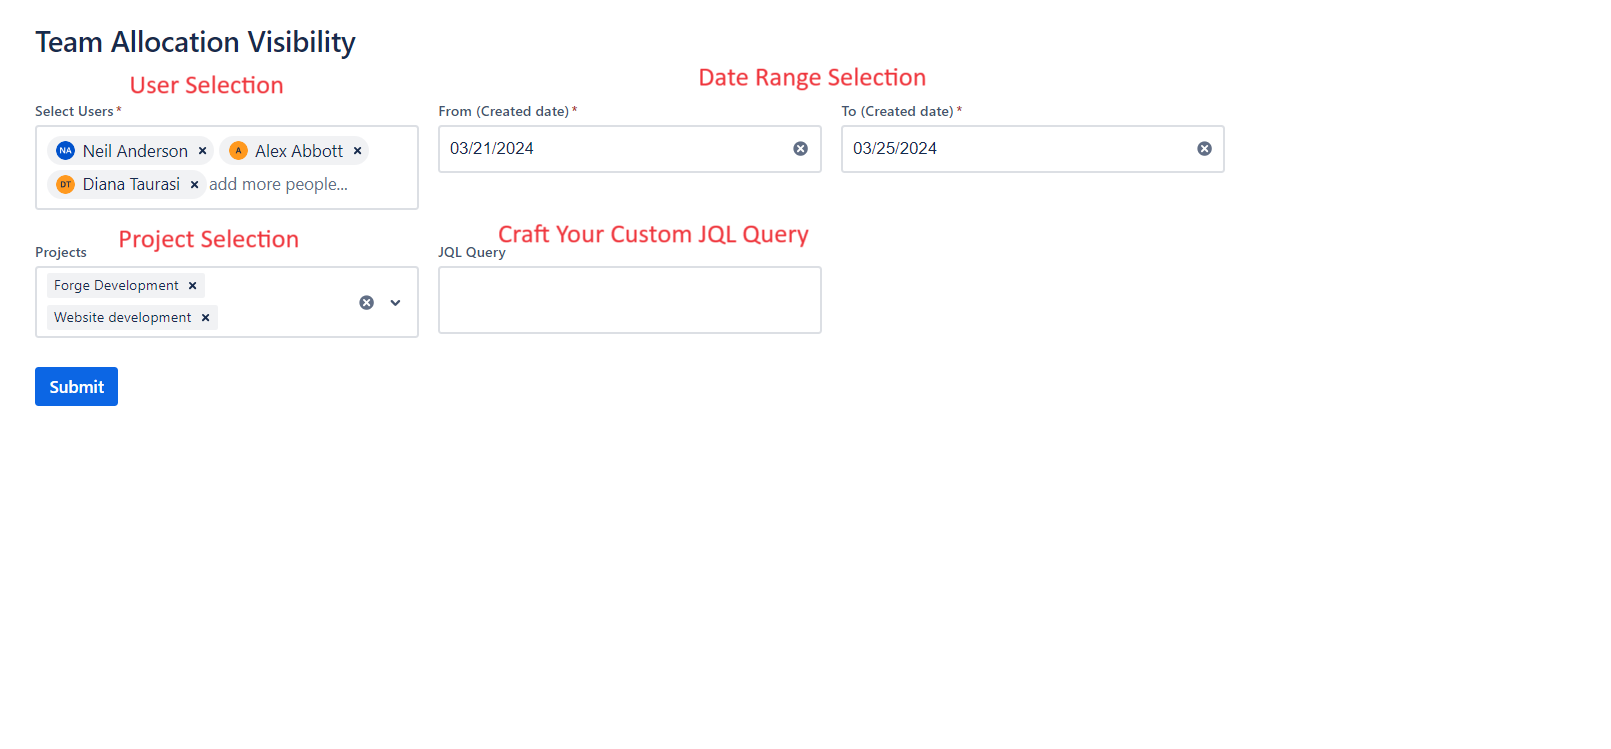
Task: Select the Forge Development tag label
Action: click(116, 286)
